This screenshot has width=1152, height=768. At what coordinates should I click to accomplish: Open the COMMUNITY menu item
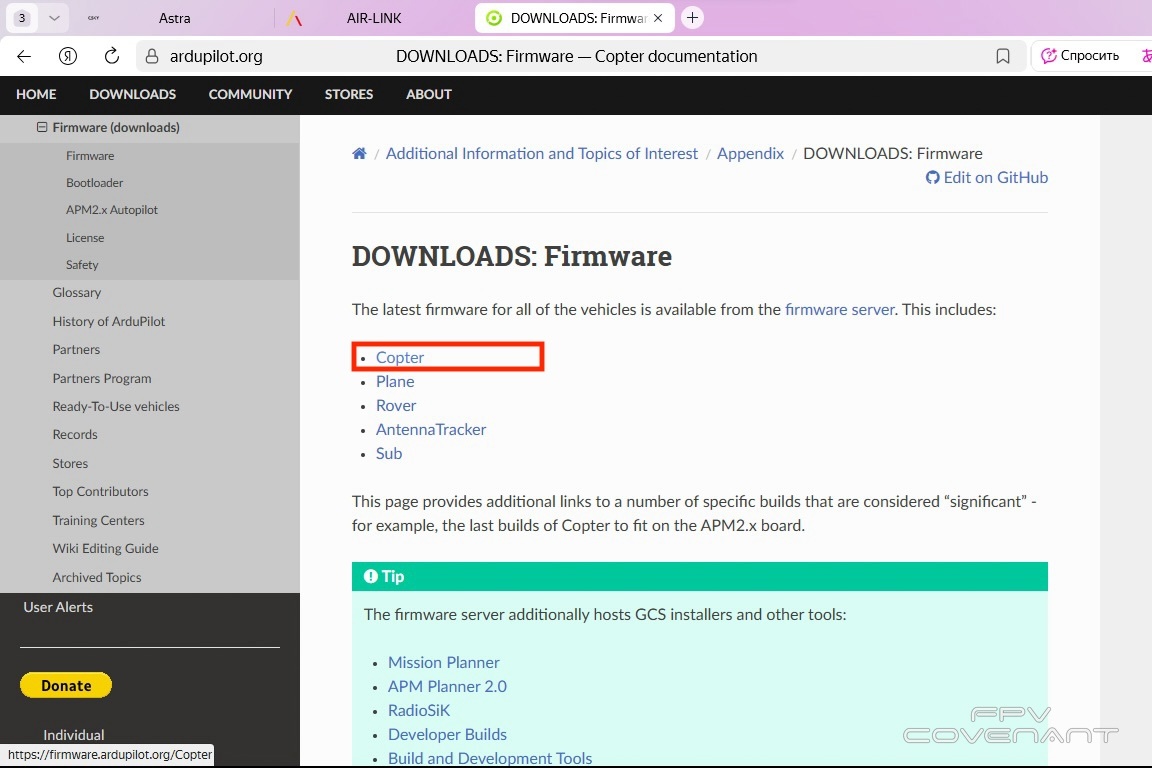pos(250,94)
